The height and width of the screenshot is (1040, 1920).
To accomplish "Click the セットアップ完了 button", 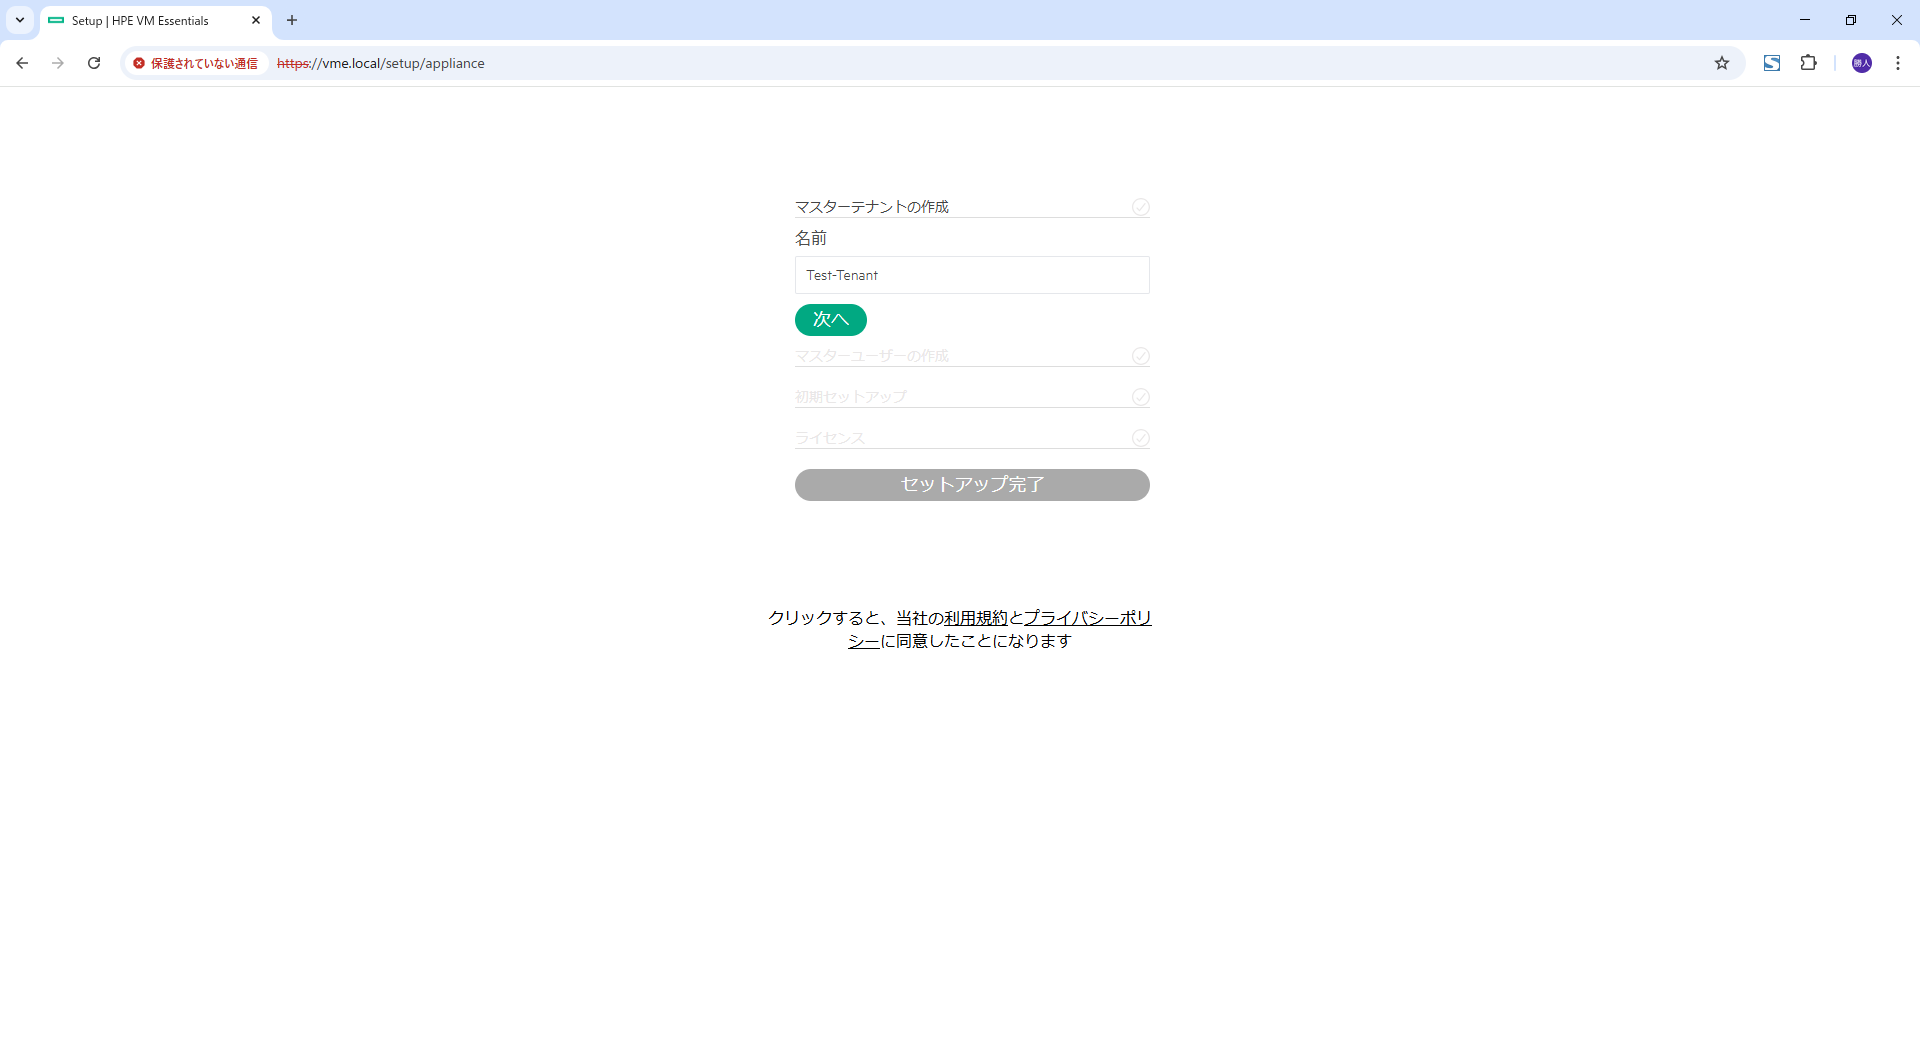I will pyautogui.click(x=972, y=485).
